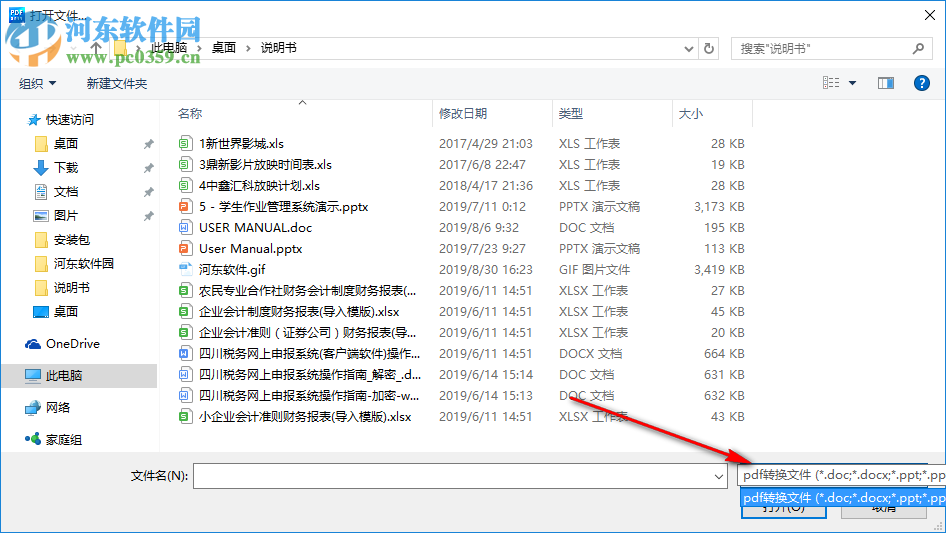Sort by the 类型 column header
Image resolution: width=946 pixels, height=533 pixels.
[x=571, y=113]
